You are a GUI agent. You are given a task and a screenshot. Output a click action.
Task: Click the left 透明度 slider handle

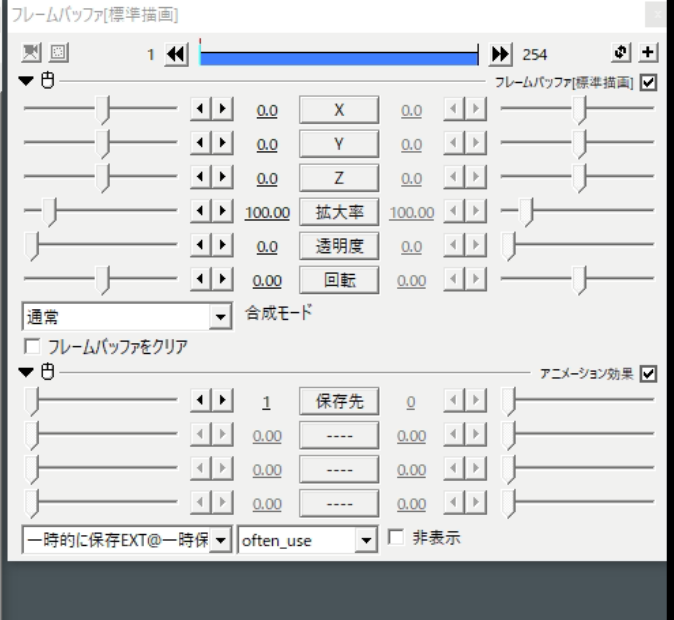coord(32,246)
